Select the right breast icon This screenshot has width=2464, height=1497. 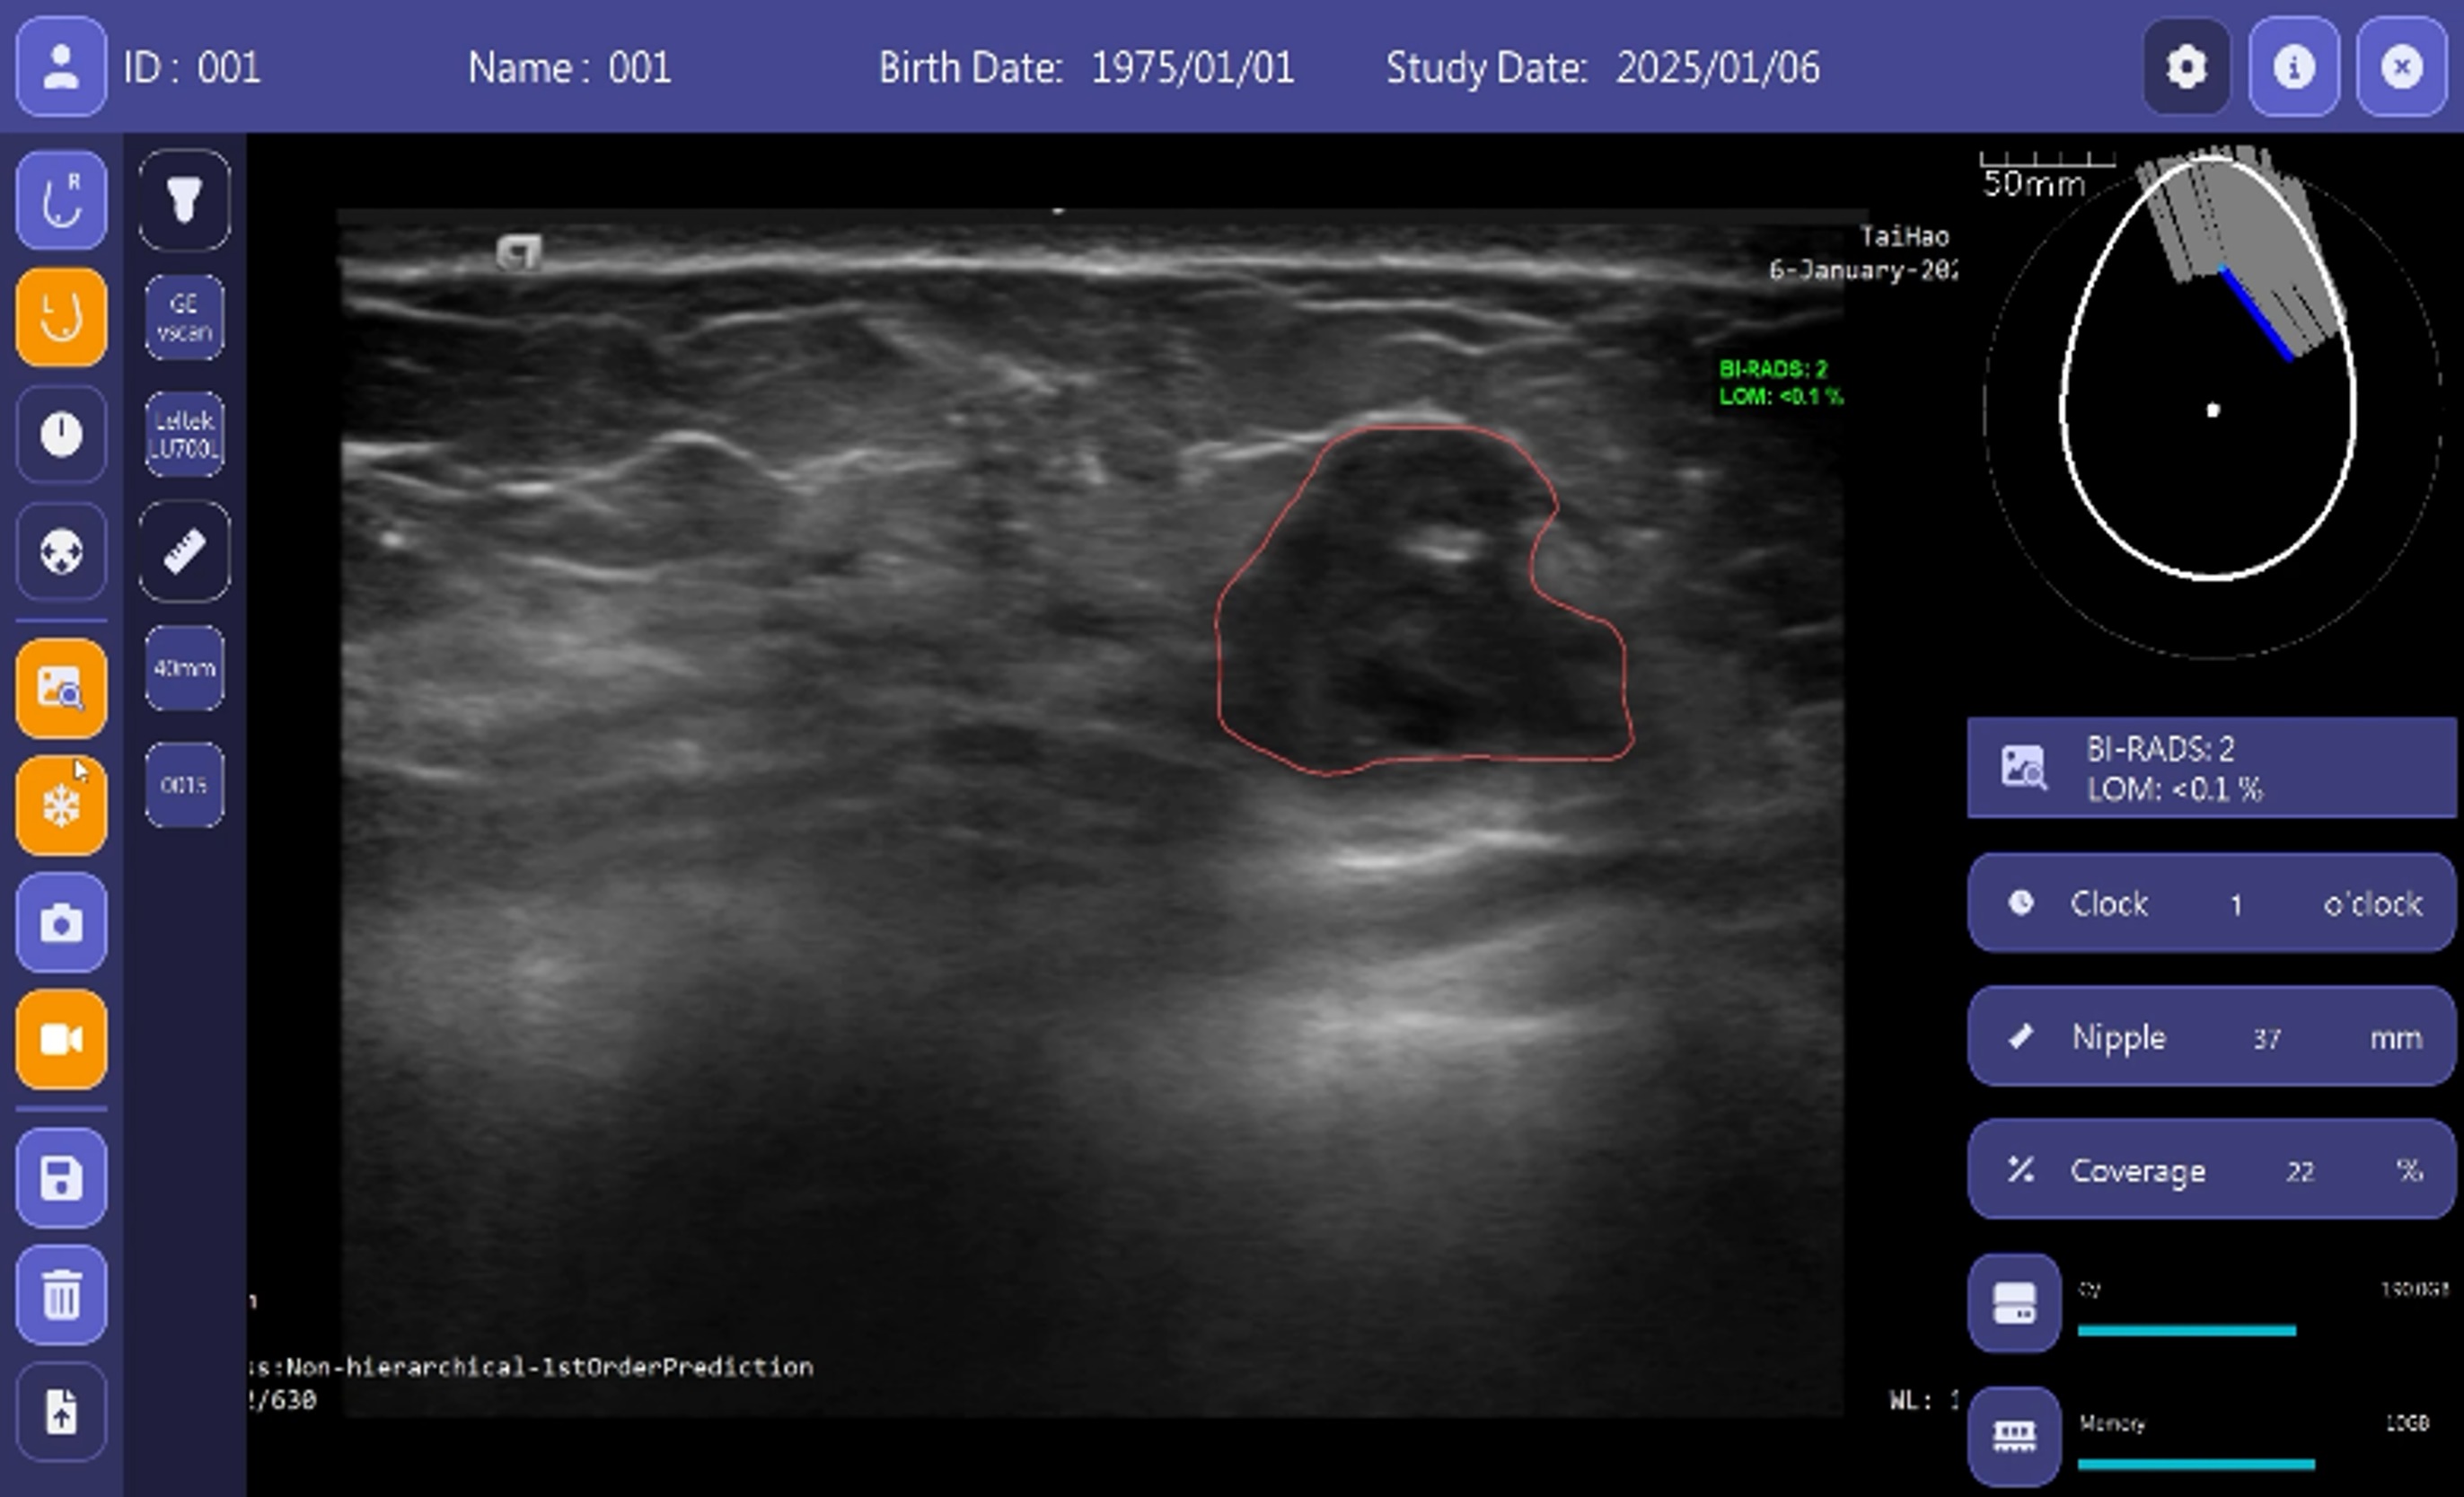[x=61, y=200]
